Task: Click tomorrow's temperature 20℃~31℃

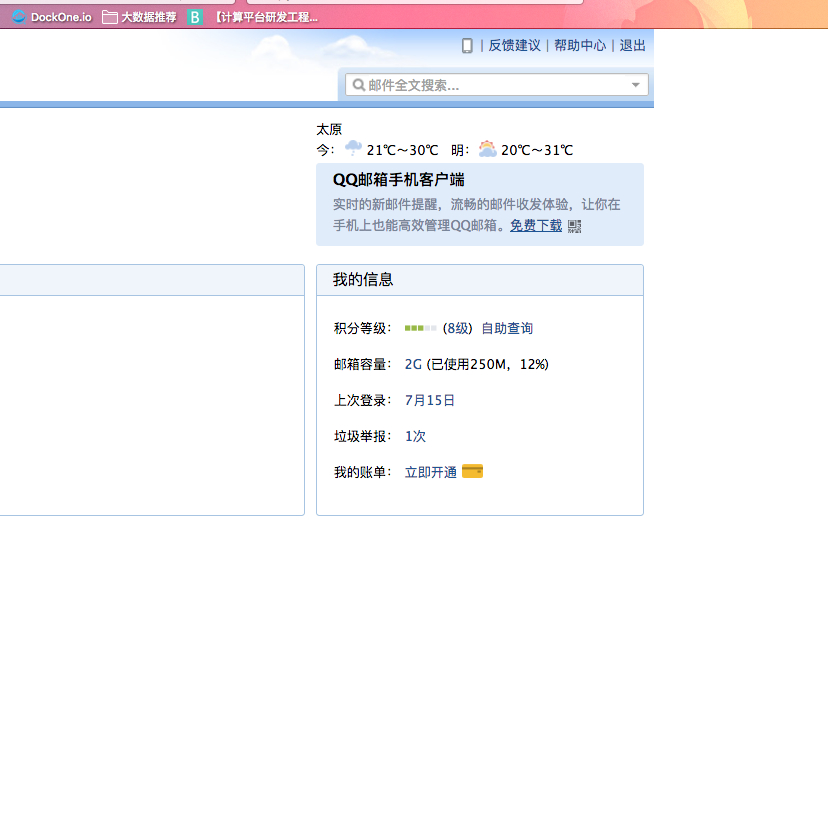Action: pyautogui.click(x=537, y=150)
